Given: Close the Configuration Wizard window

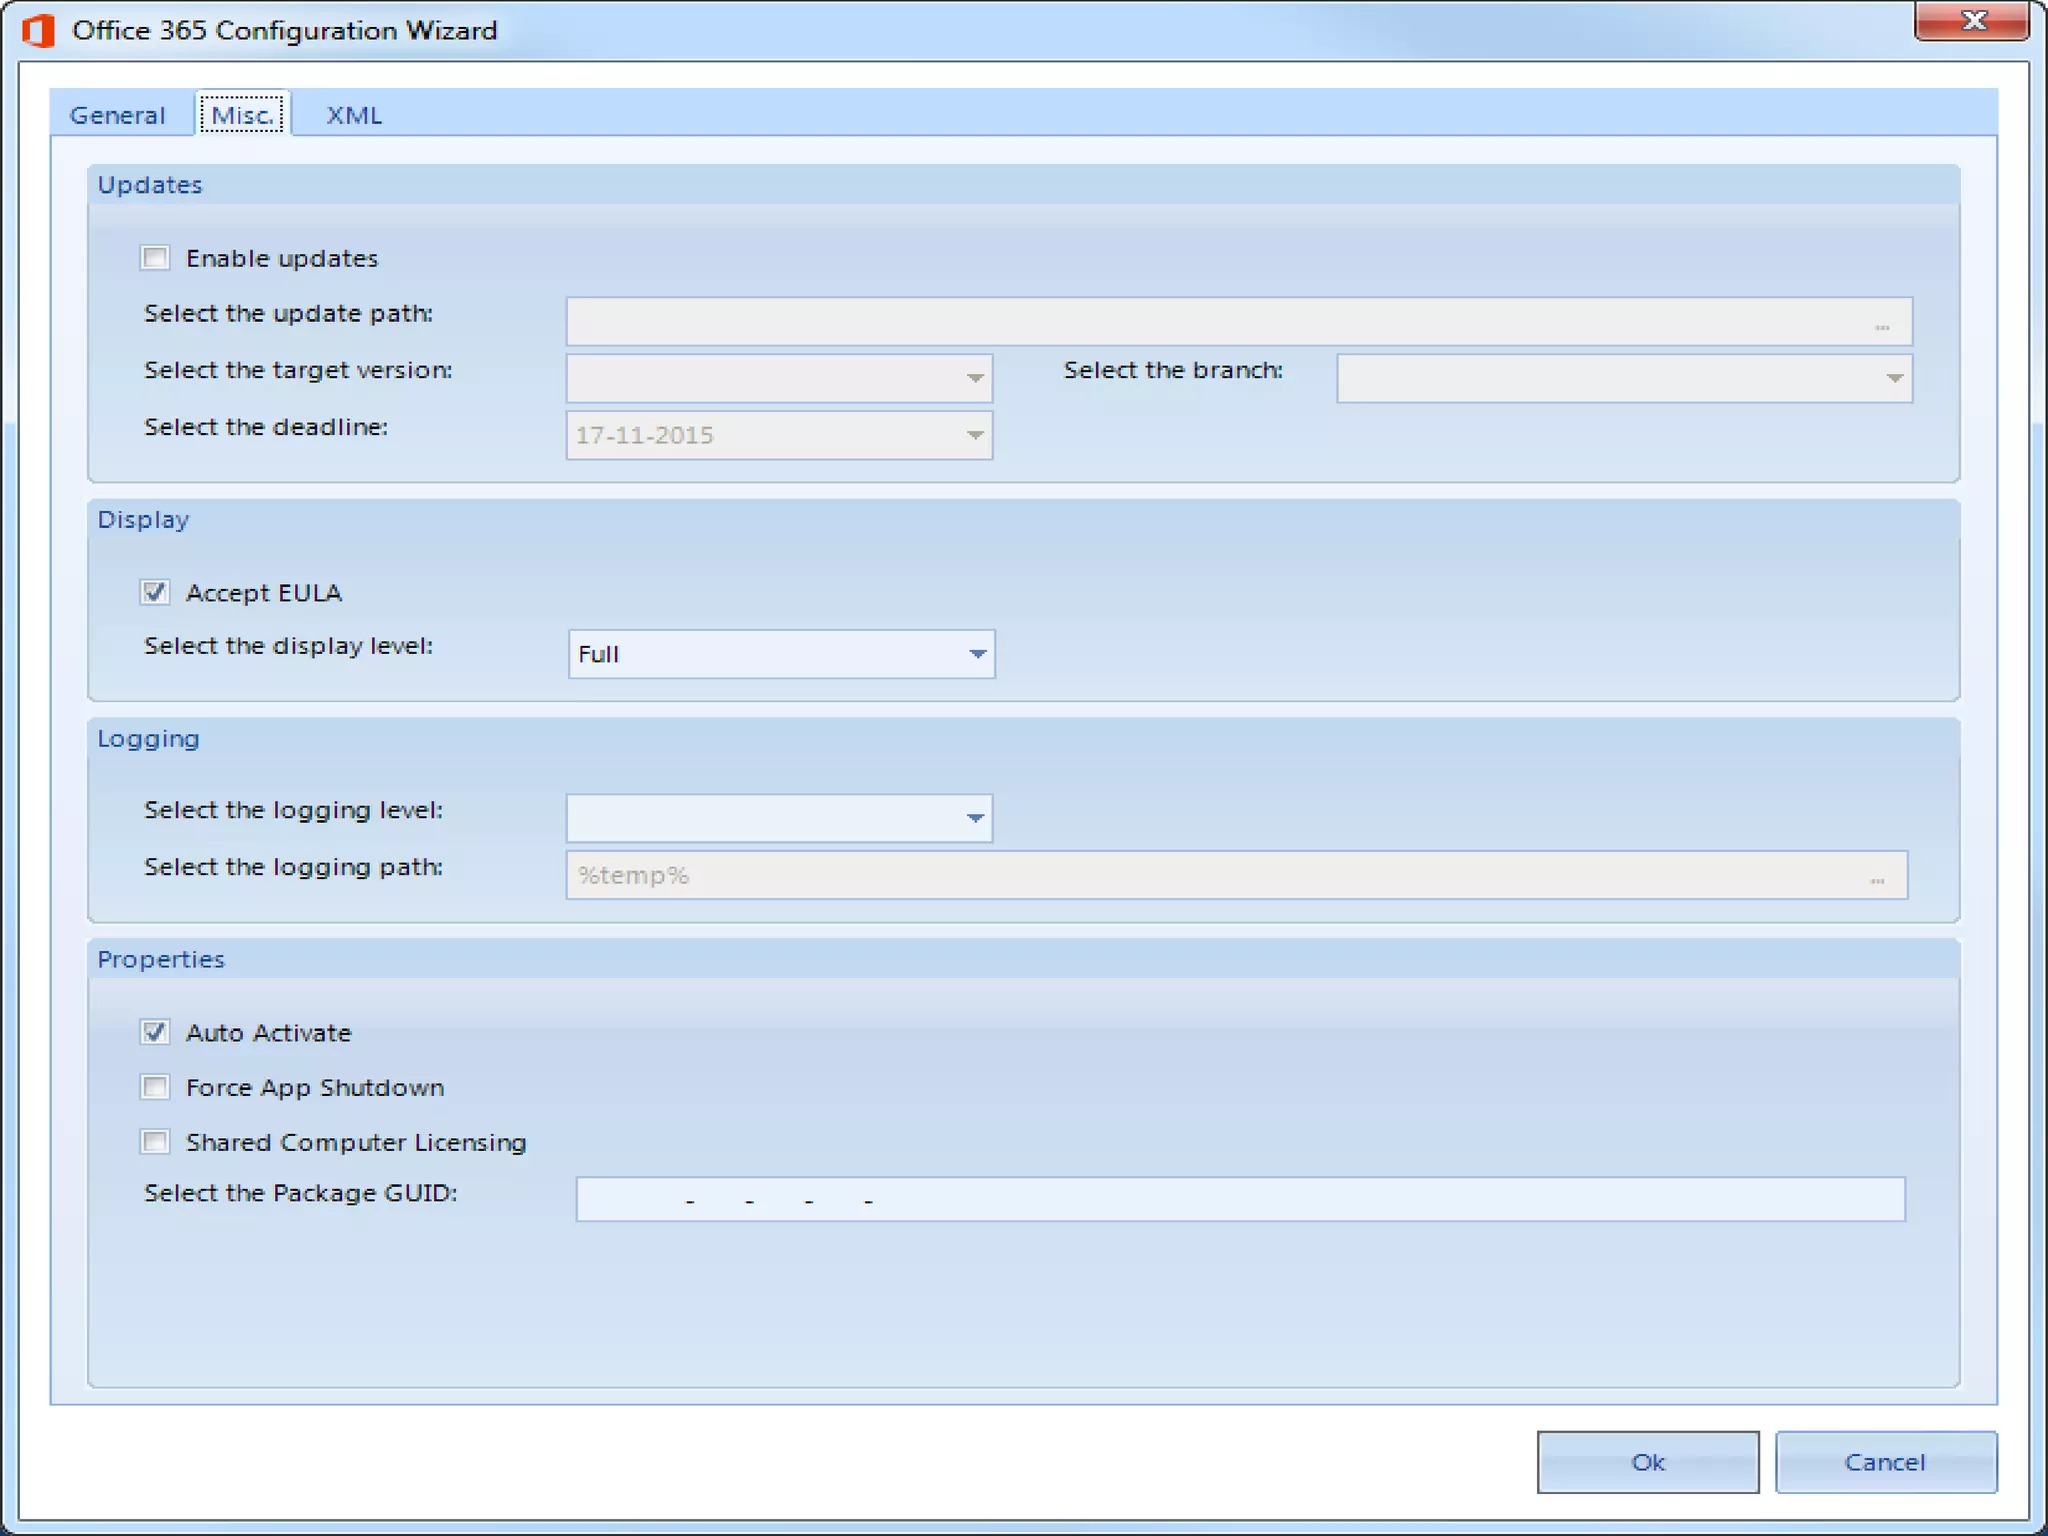Looking at the screenshot, I should tap(1972, 20).
